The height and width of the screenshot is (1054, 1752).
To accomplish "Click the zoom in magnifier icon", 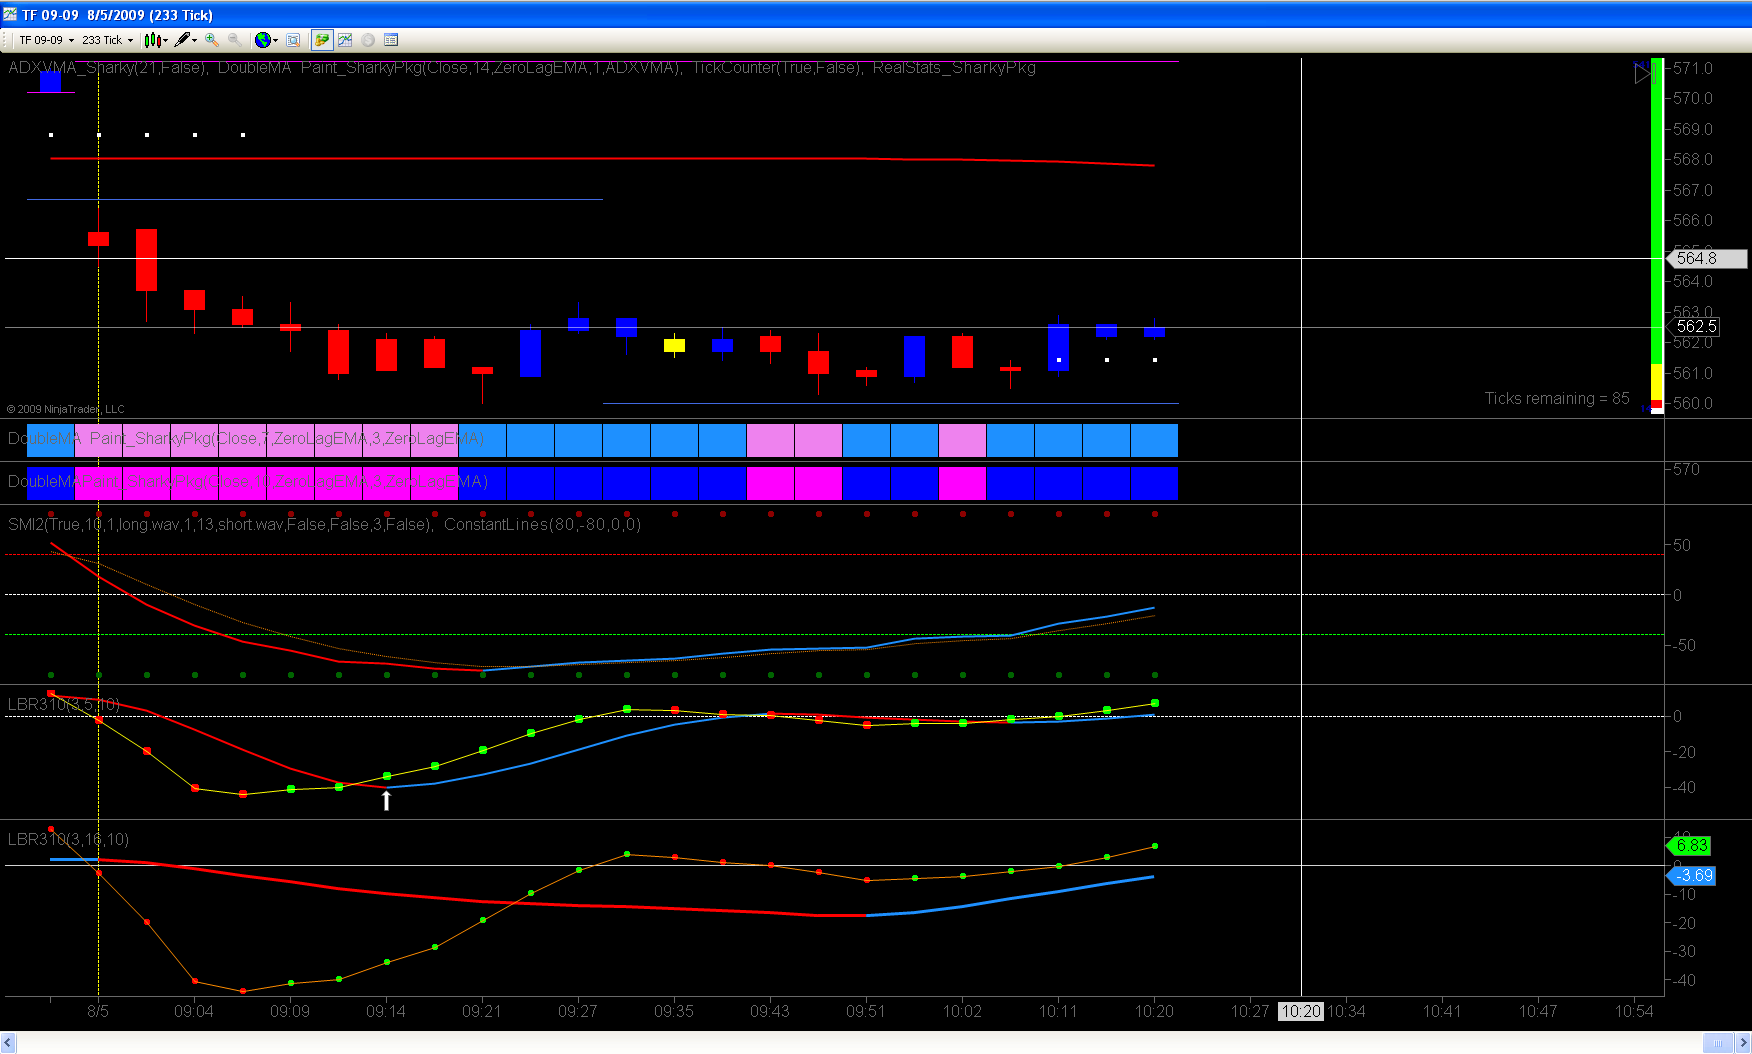I will tap(212, 40).
